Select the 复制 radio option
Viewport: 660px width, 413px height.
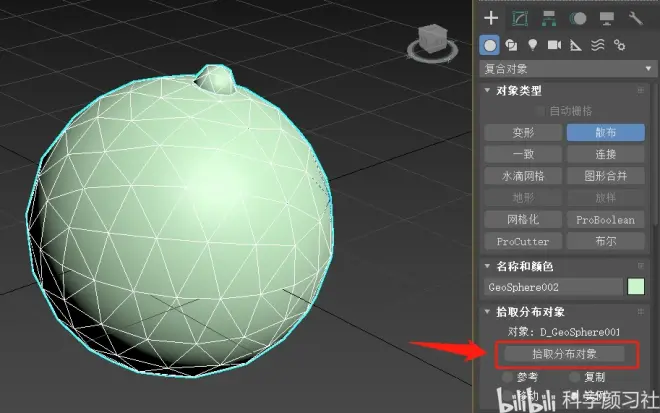pos(574,377)
